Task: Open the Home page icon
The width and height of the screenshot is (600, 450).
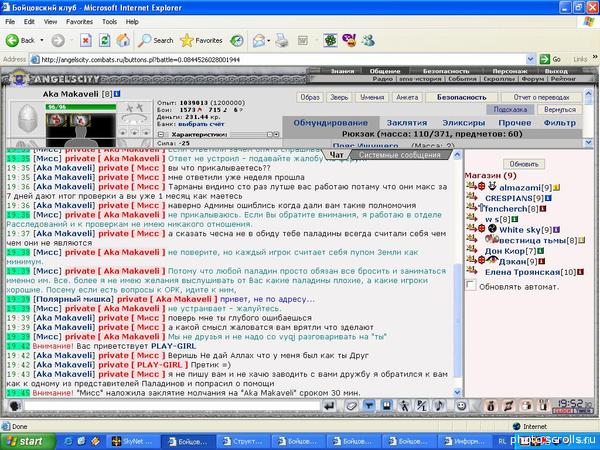Action: (123, 40)
